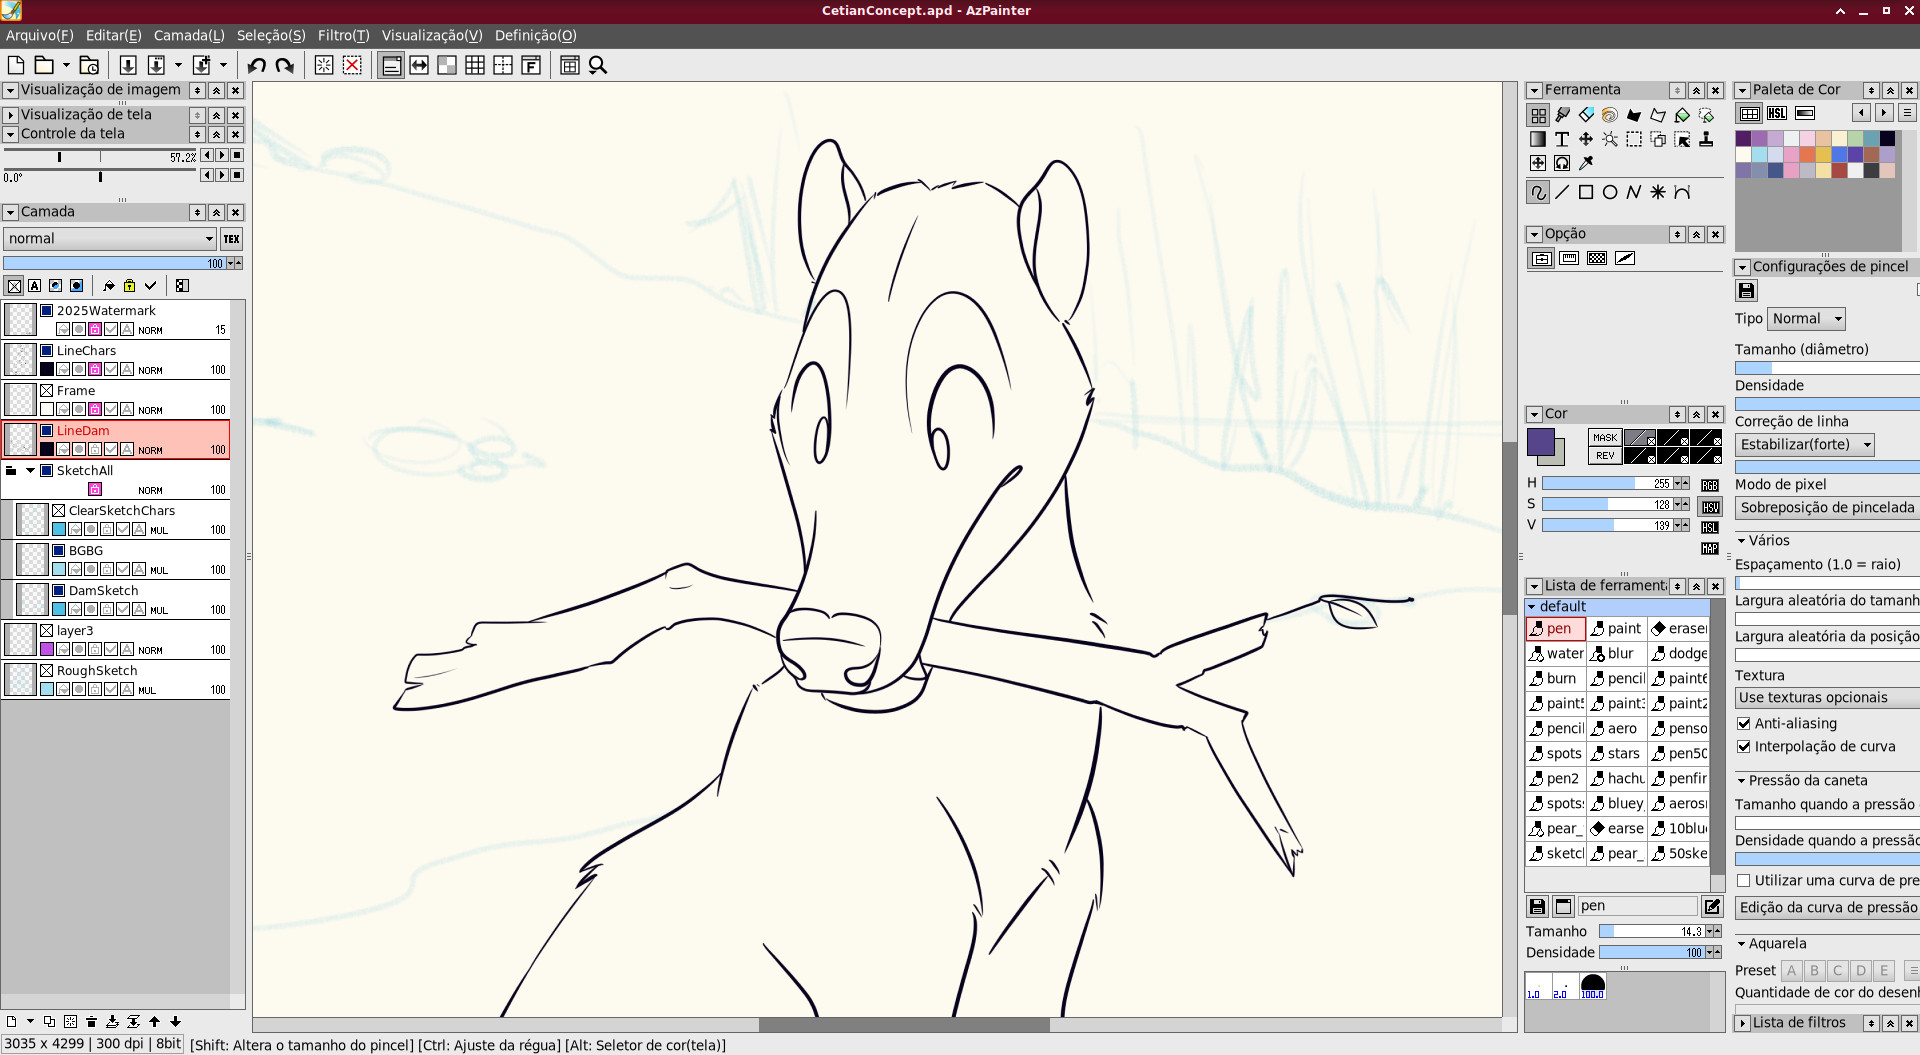Select the LineChars layer row

116,360
